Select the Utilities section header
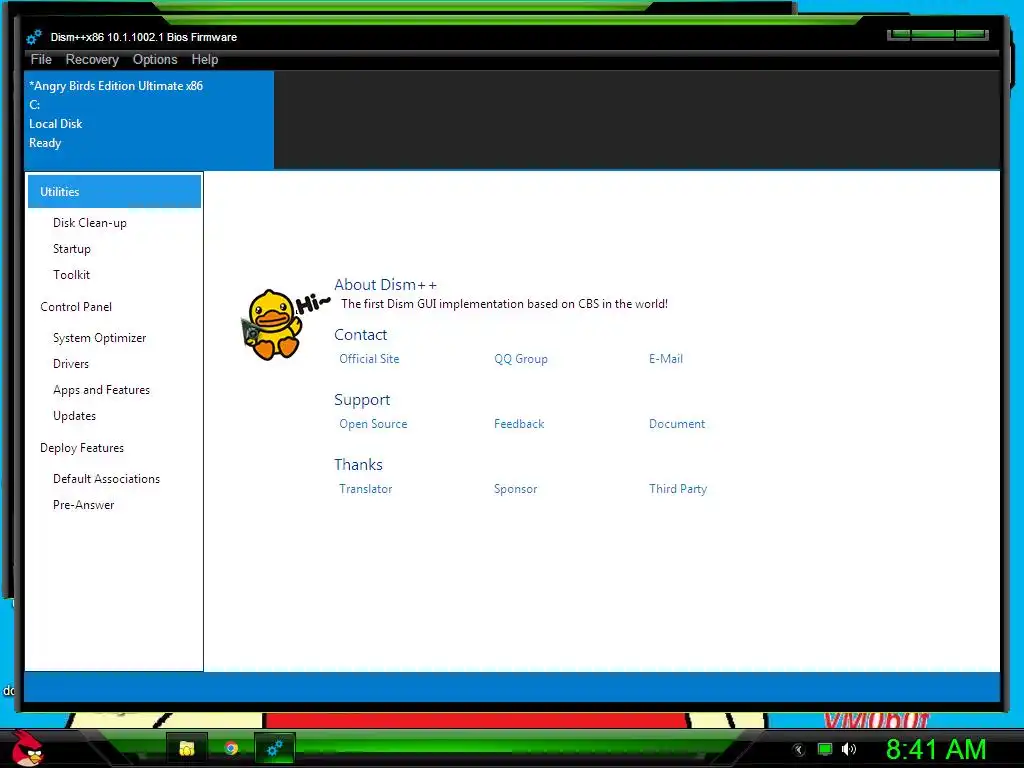Viewport: 1024px width, 768px height. point(114,191)
